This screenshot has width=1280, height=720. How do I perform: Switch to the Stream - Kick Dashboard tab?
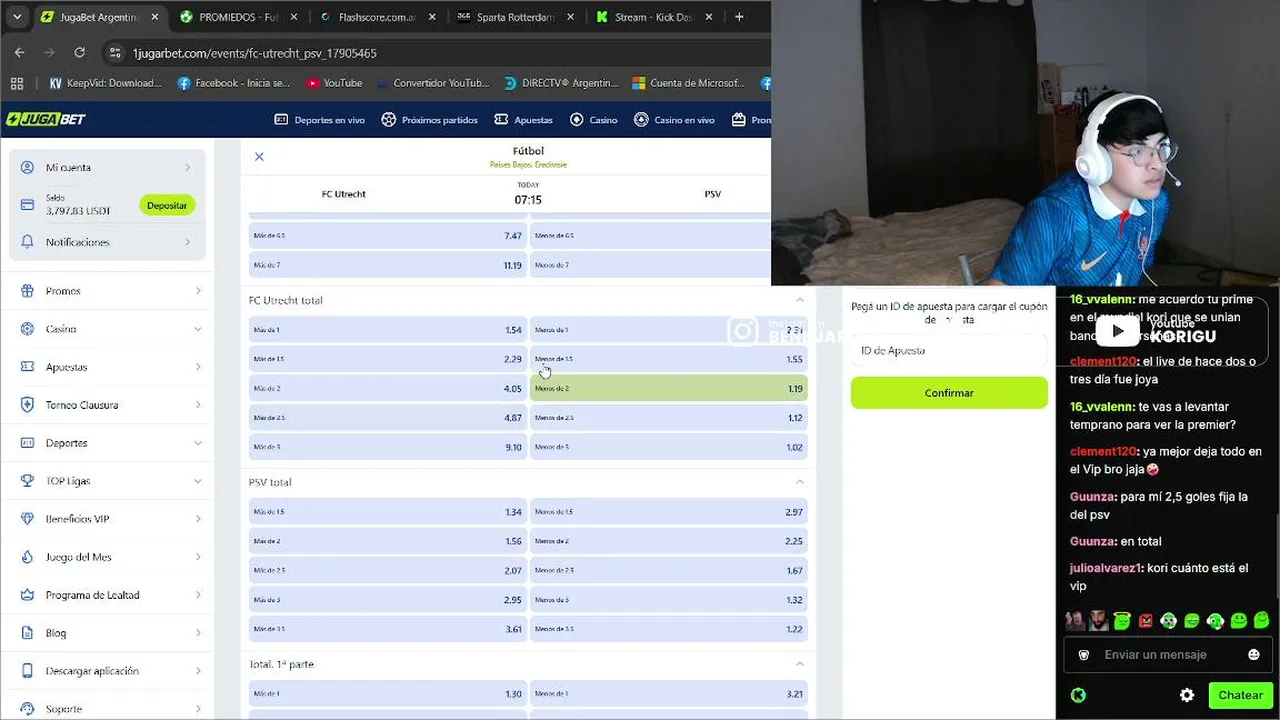[653, 17]
